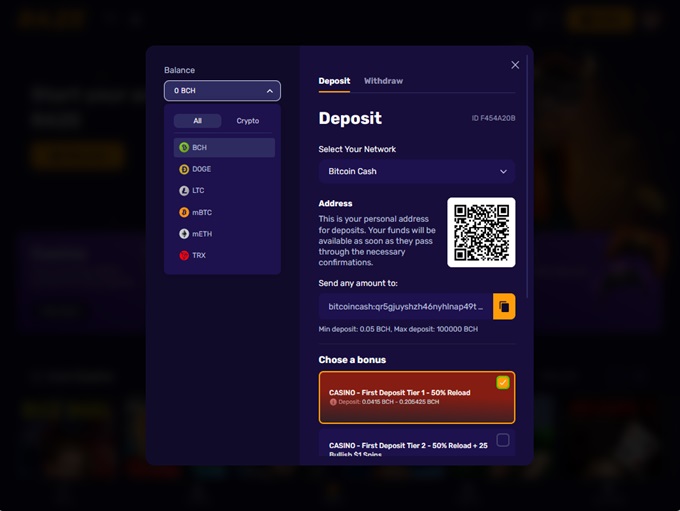Click the chevron in the balance selector
Image resolution: width=680 pixels, height=511 pixels.
coord(270,91)
